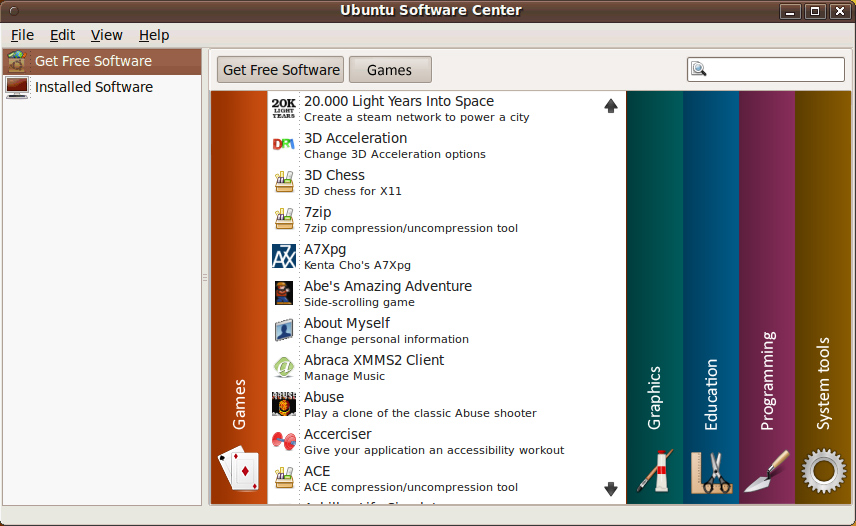Click "Change 3D Acceleration options" description
The width and height of the screenshot is (856, 526).
395,154
